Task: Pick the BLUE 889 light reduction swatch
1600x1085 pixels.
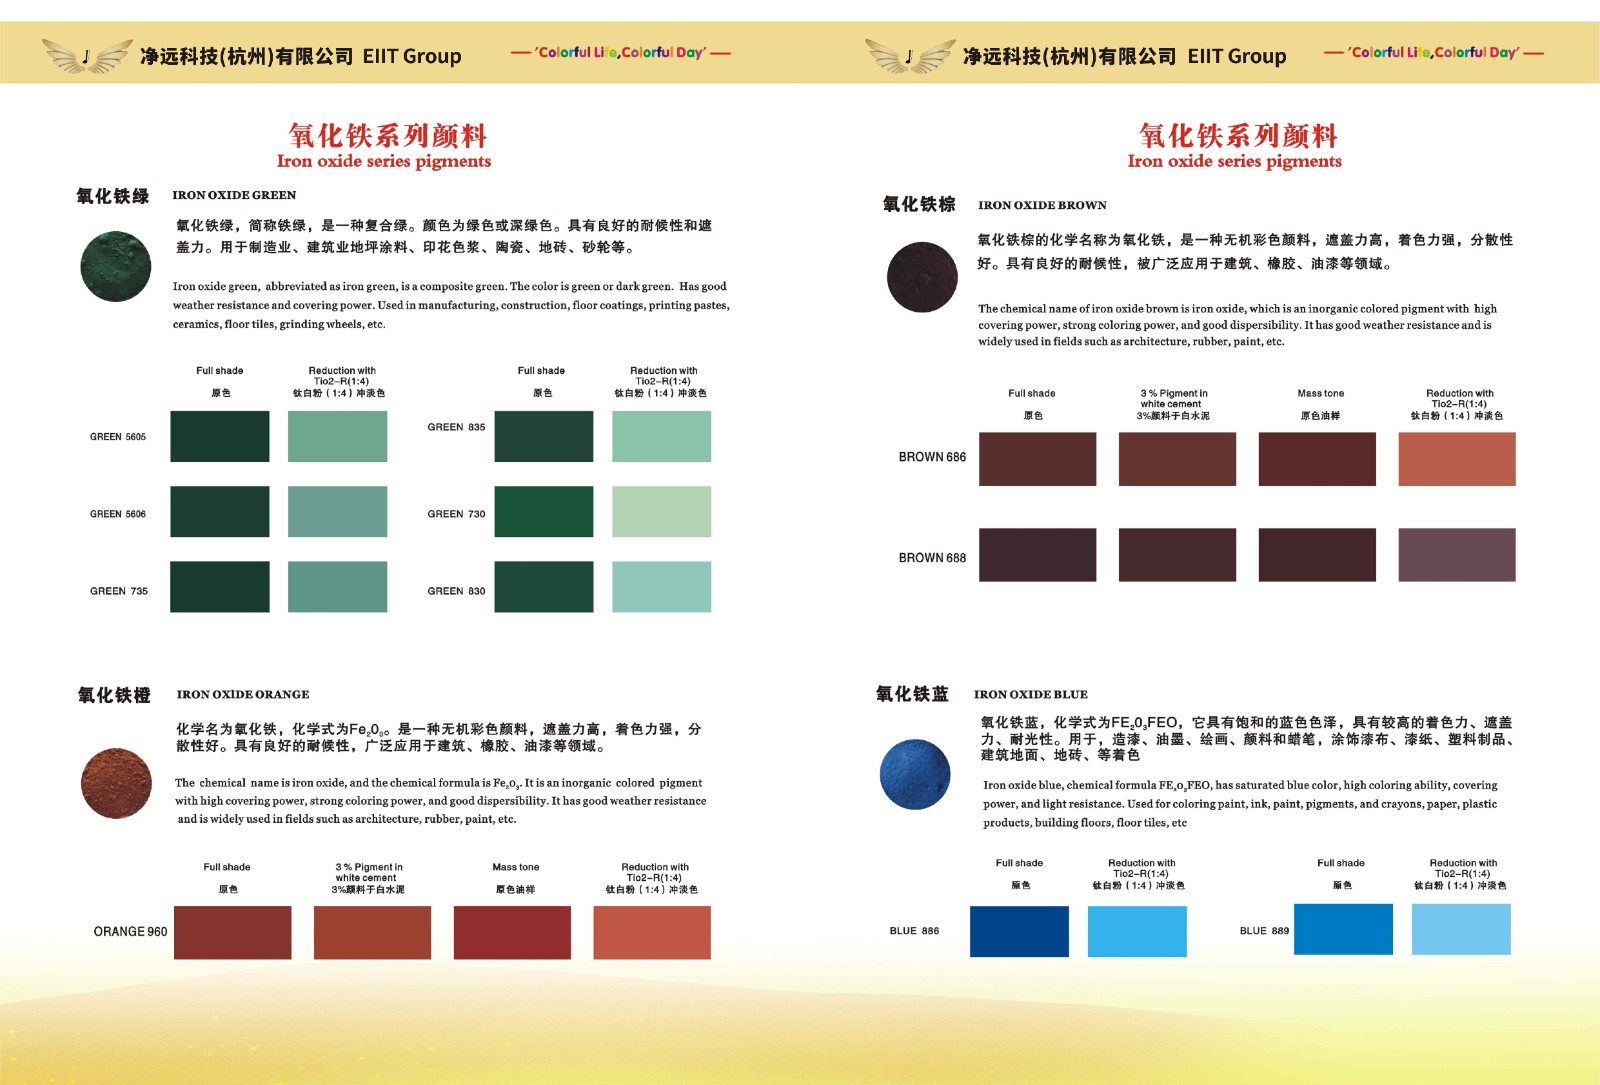Action: 1460,929
